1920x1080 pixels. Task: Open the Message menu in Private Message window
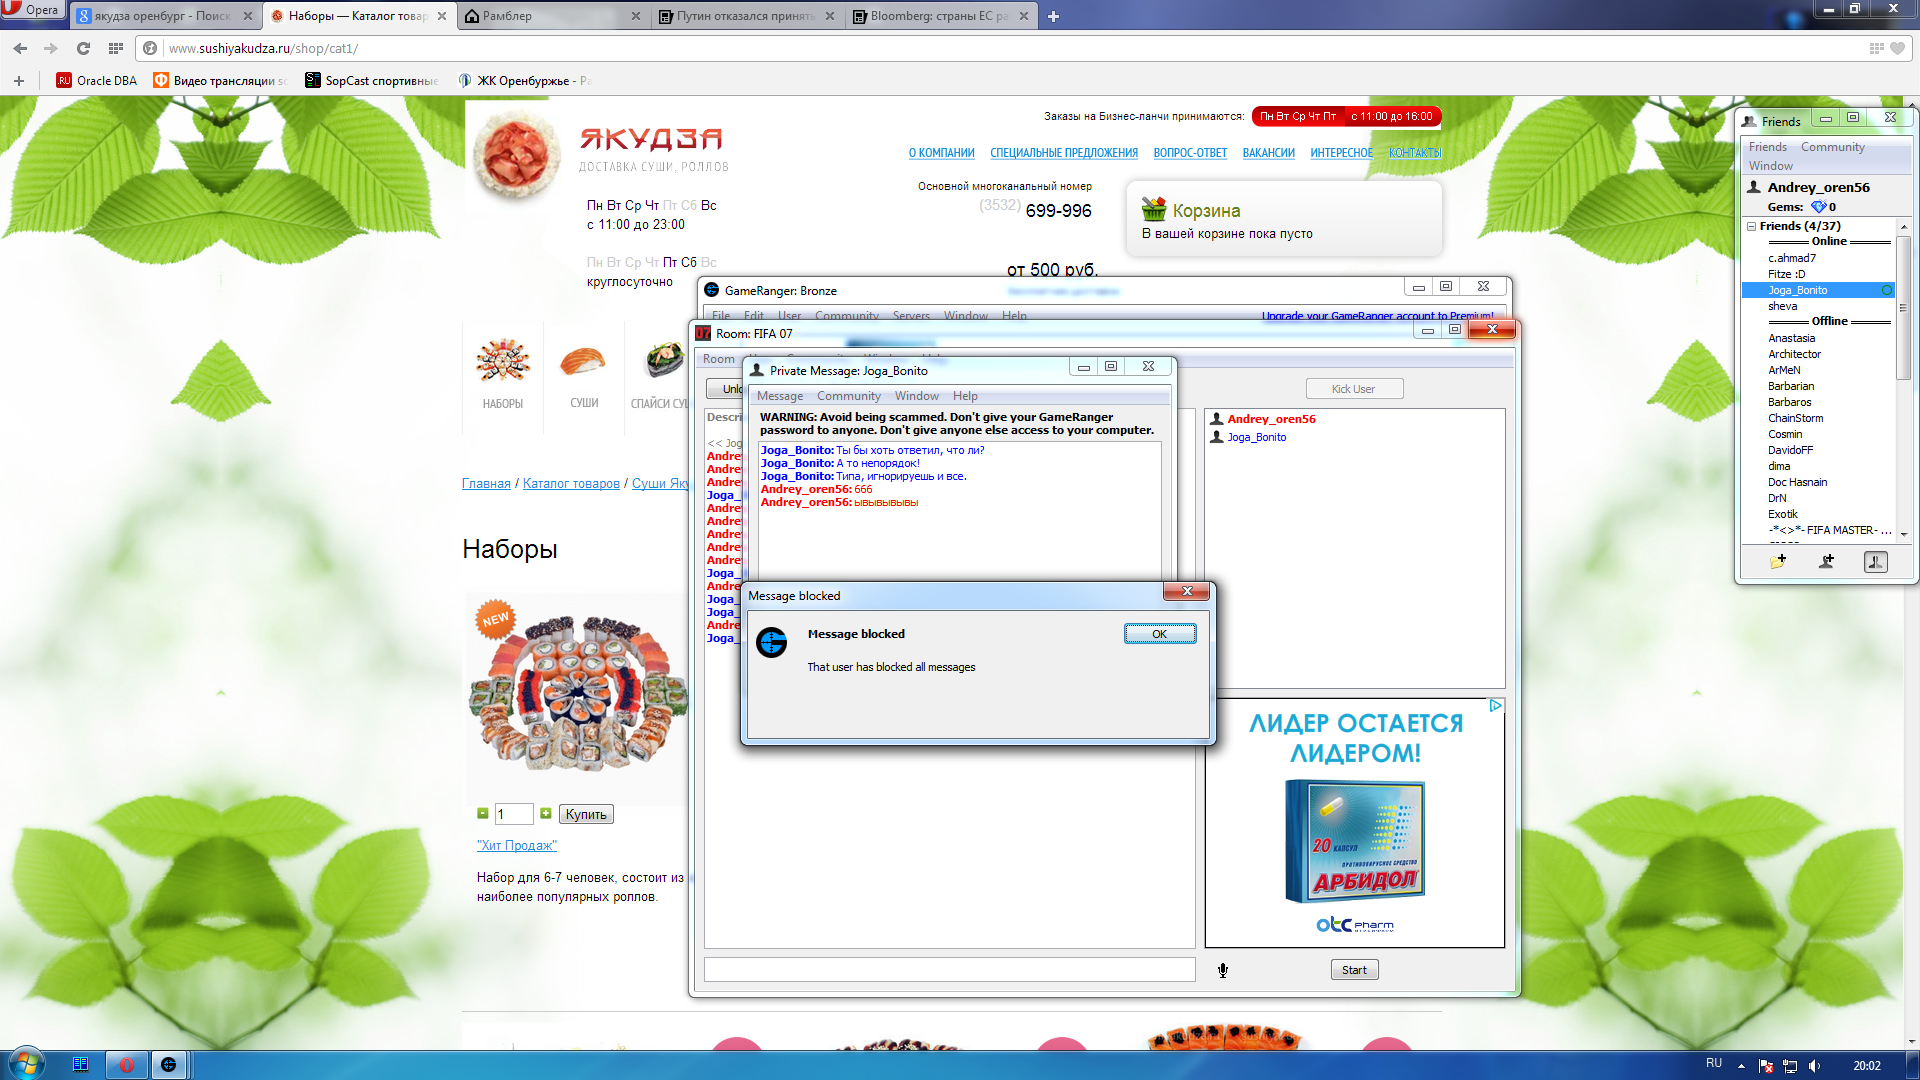(780, 397)
